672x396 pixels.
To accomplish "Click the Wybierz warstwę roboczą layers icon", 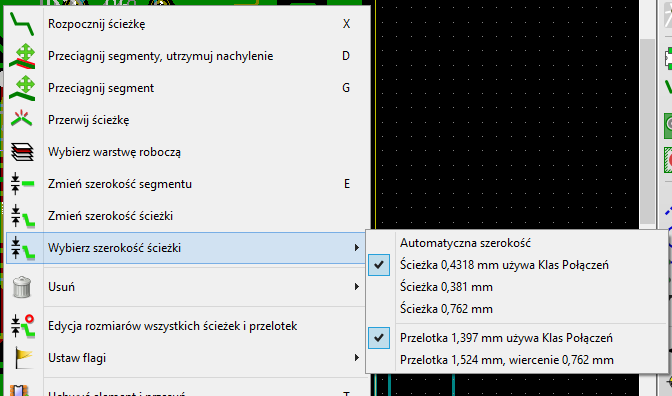I will click(x=22, y=152).
